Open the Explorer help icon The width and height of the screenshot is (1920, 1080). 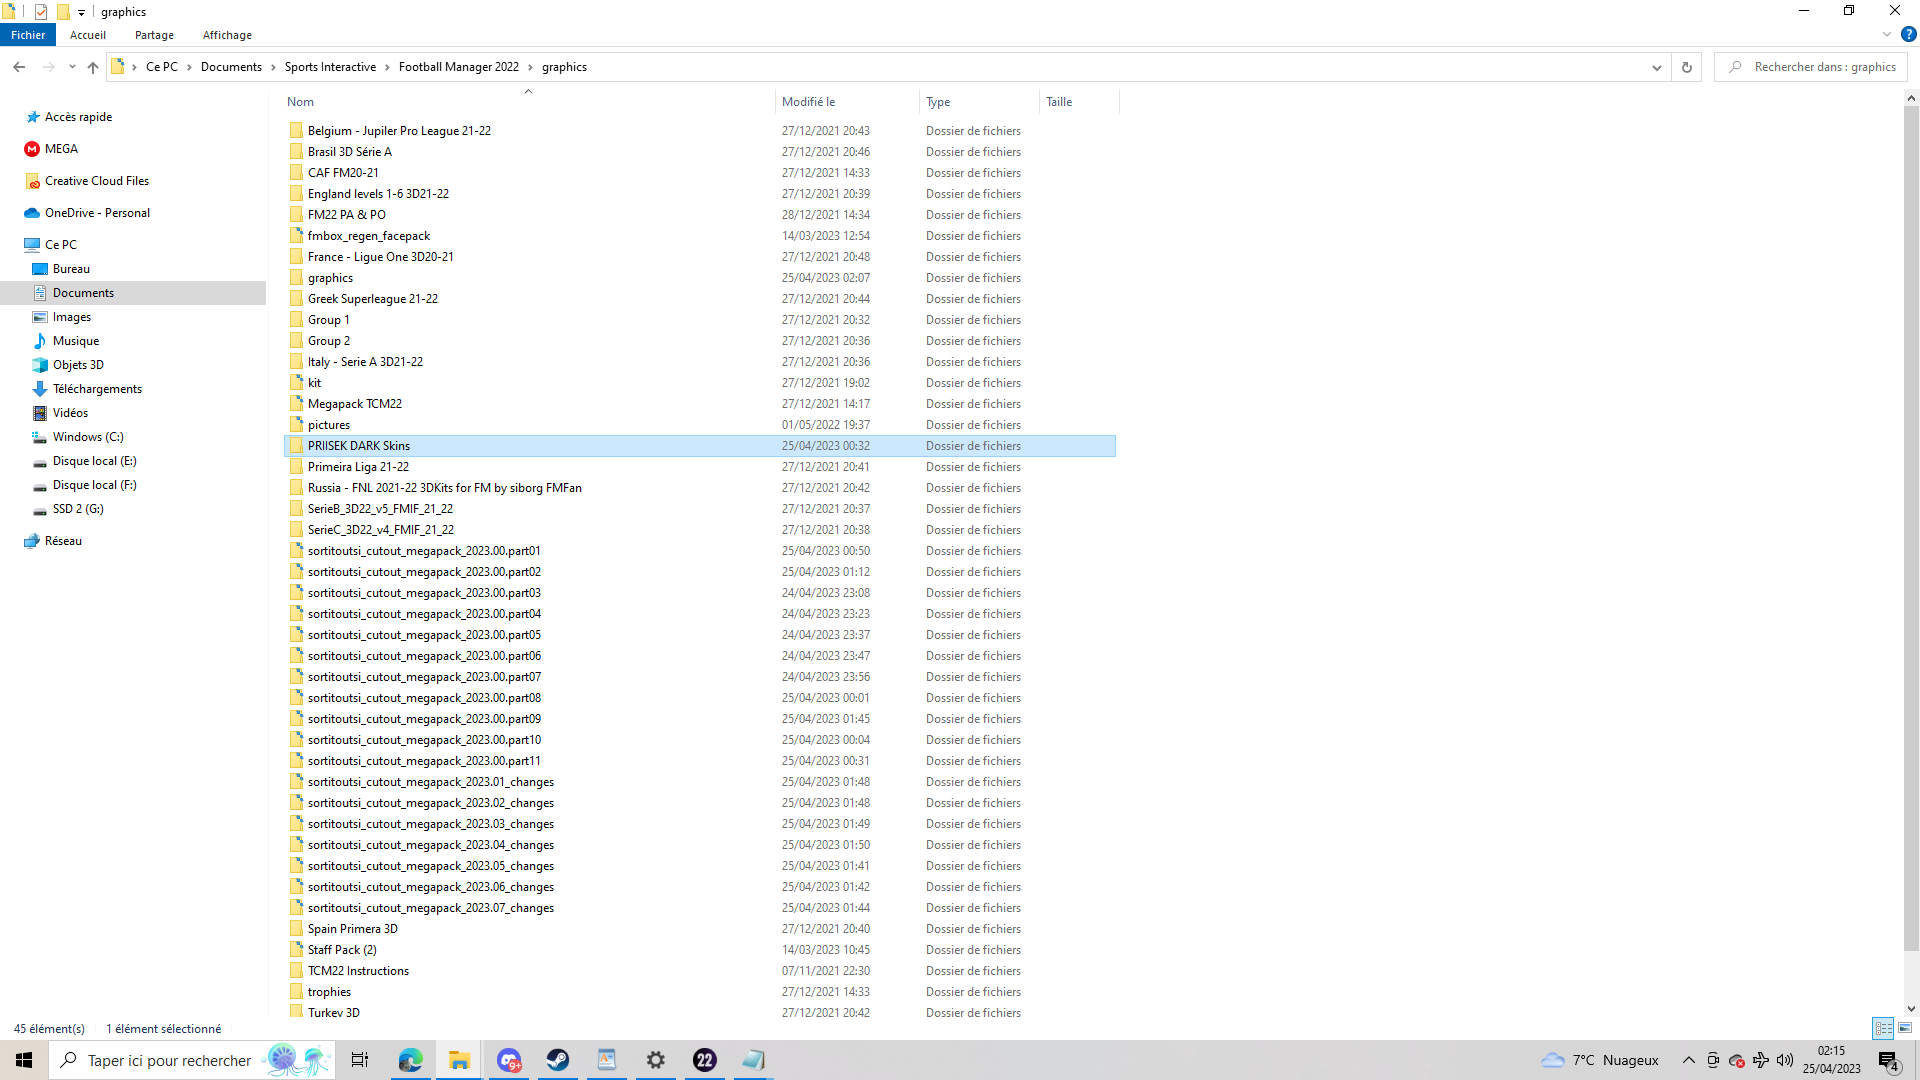(1908, 34)
